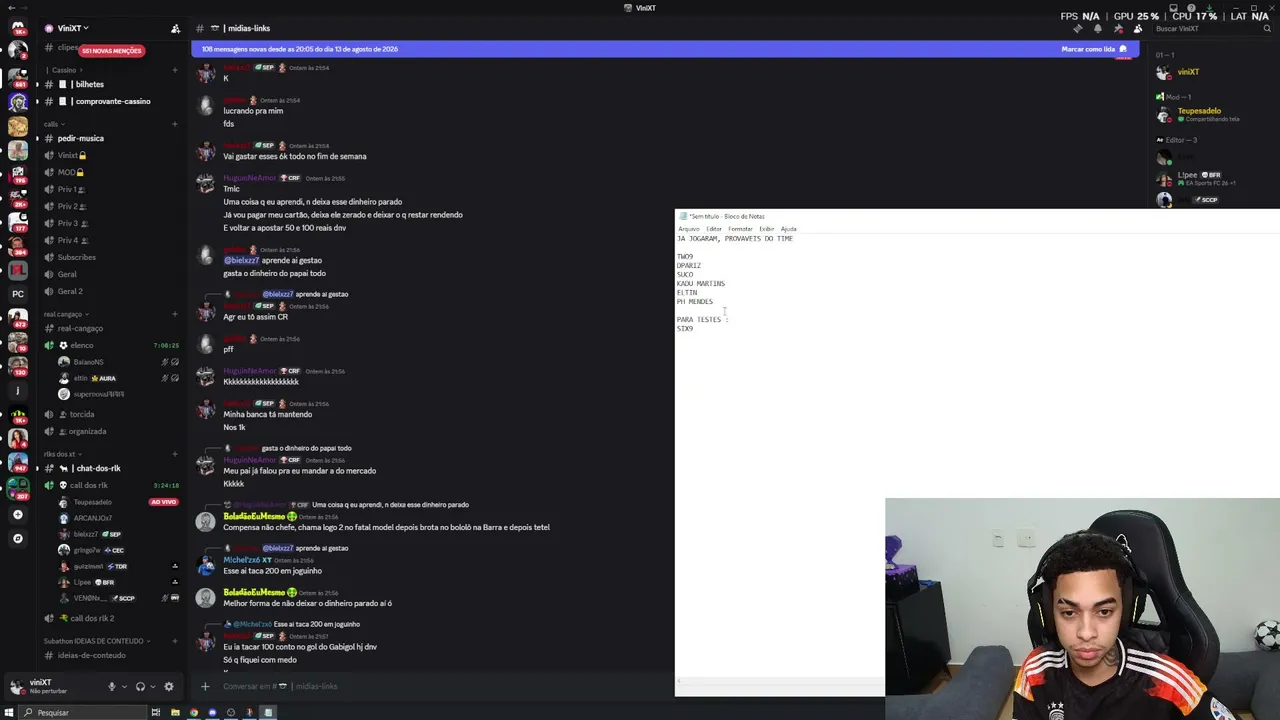Open the PC server in the server list
This screenshot has width=1280, height=720.
coord(18,294)
